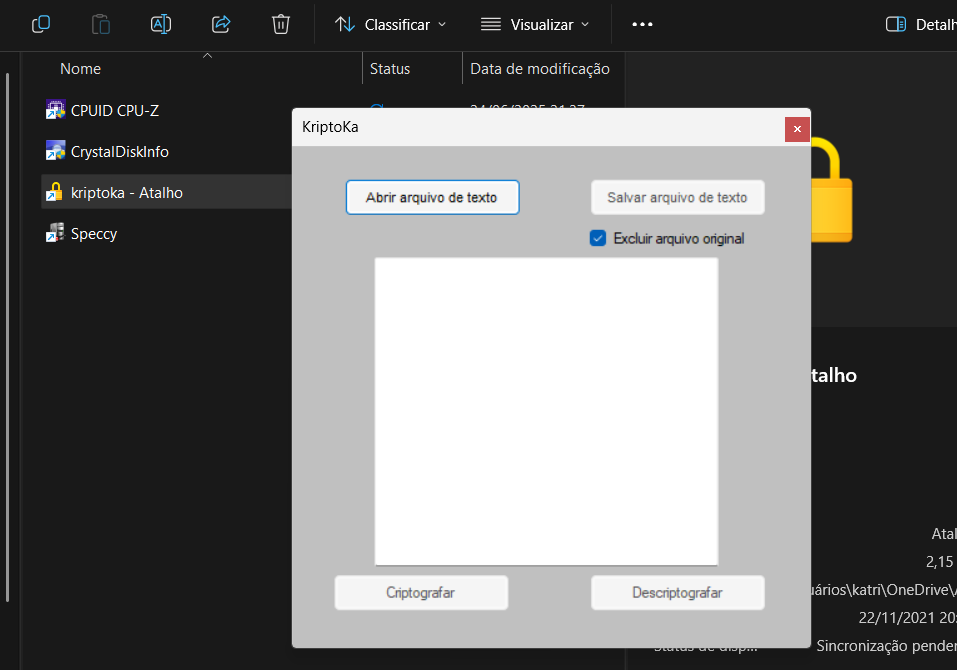This screenshot has height=670, width=957.
Task: Click the CrystalDiskInfo app icon
Action: pos(55,150)
